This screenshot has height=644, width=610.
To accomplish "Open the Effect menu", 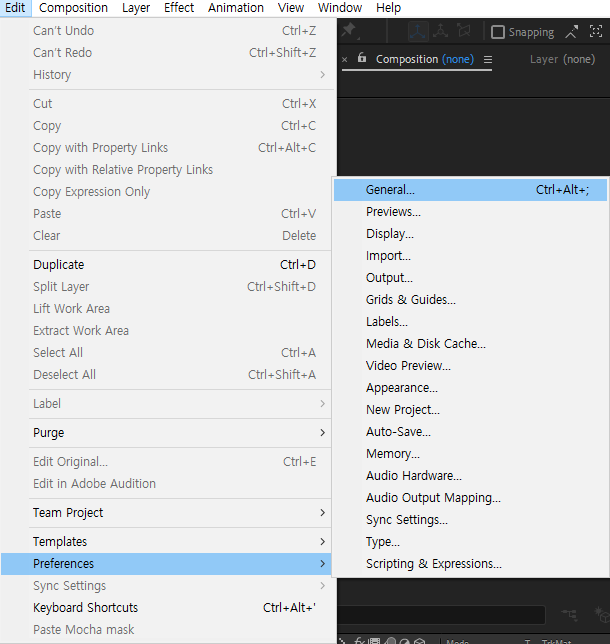I will click(179, 8).
